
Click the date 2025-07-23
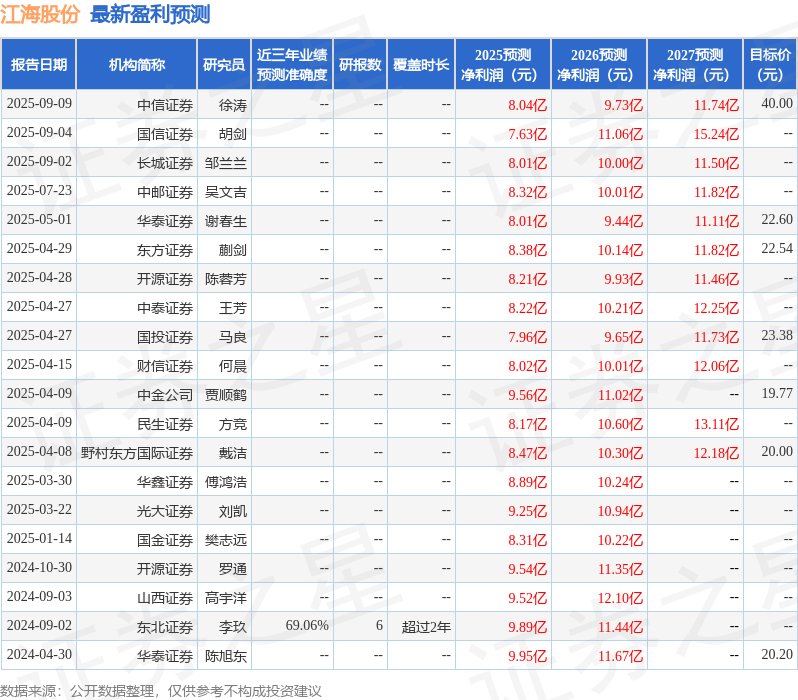point(39,191)
